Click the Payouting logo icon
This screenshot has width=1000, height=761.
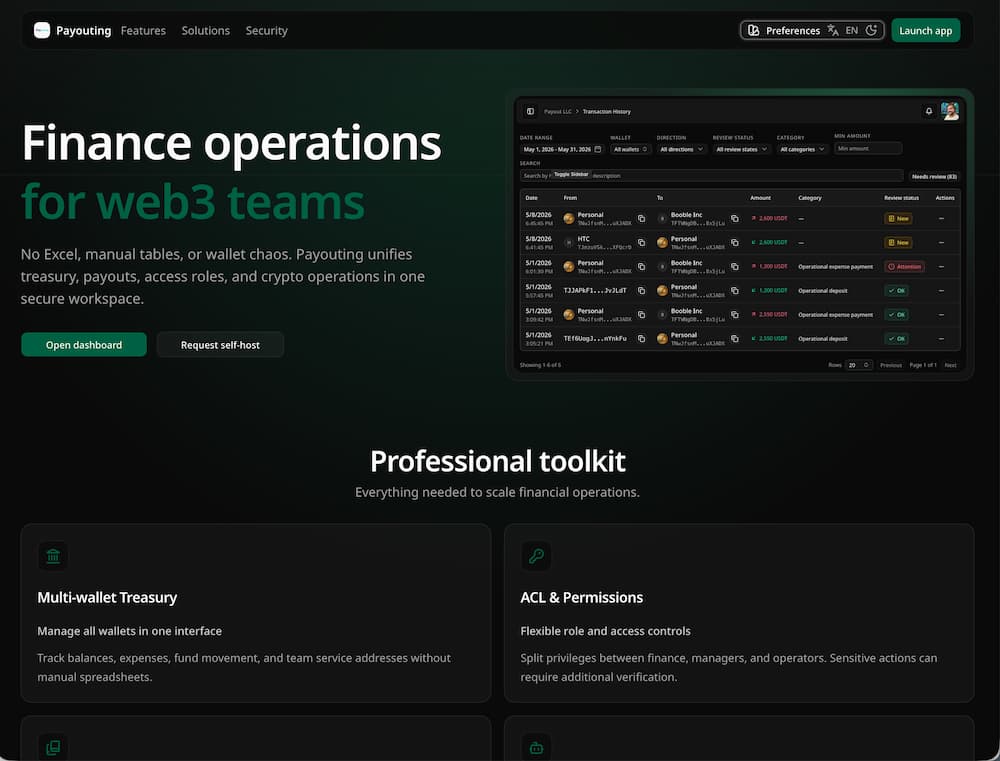tap(42, 30)
